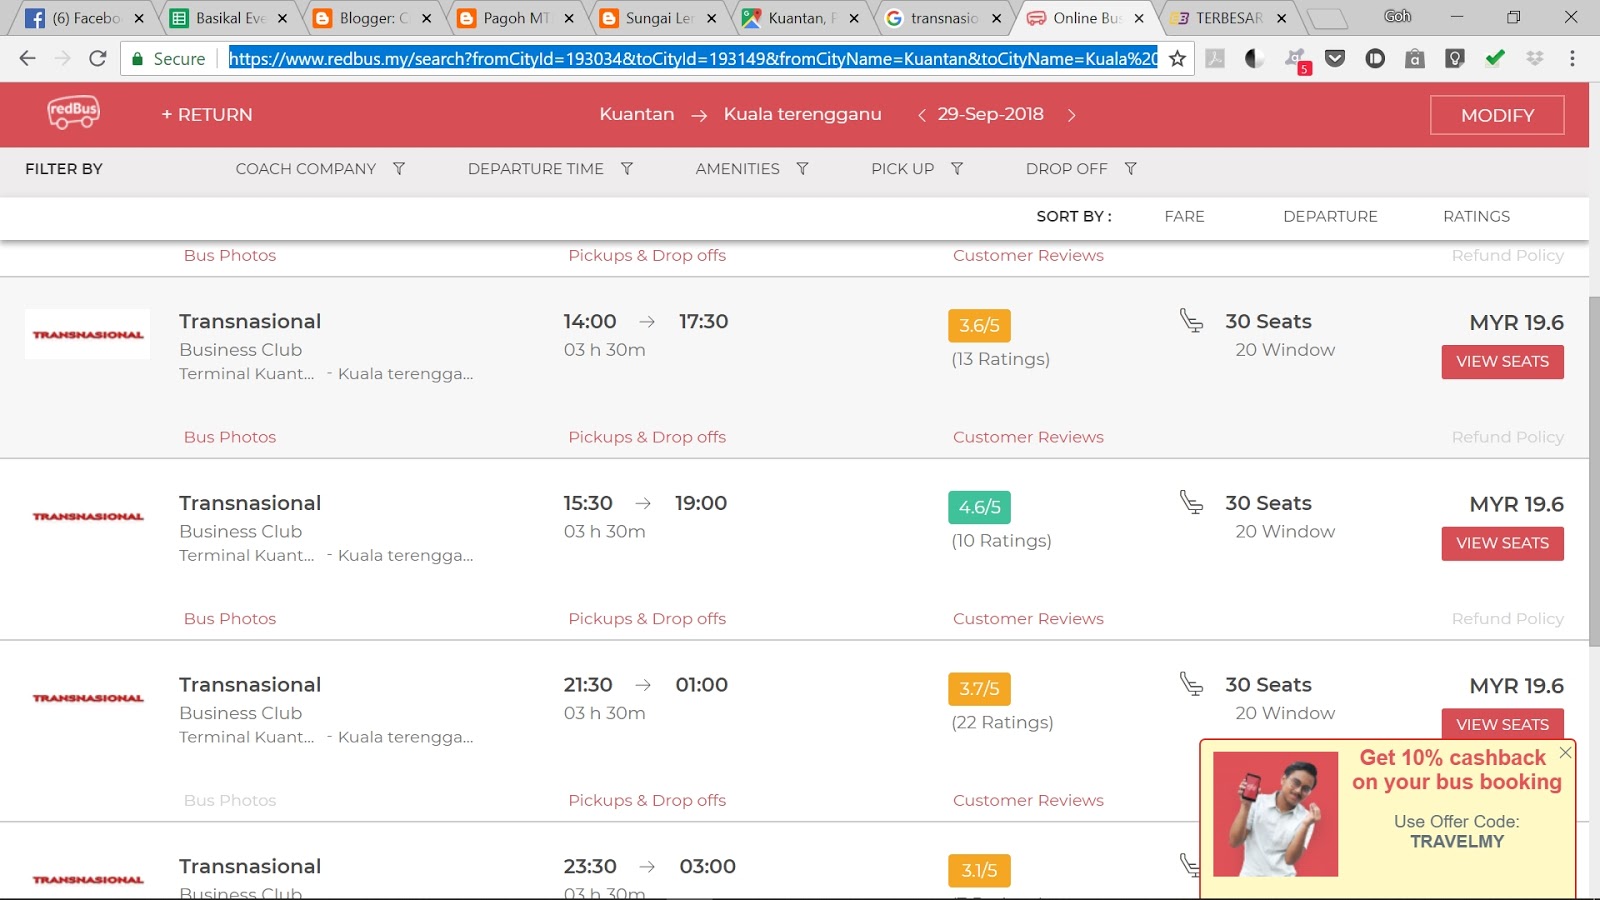Click the browser address bar URL
This screenshot has height=900, width=1600.
pos(693,59)
